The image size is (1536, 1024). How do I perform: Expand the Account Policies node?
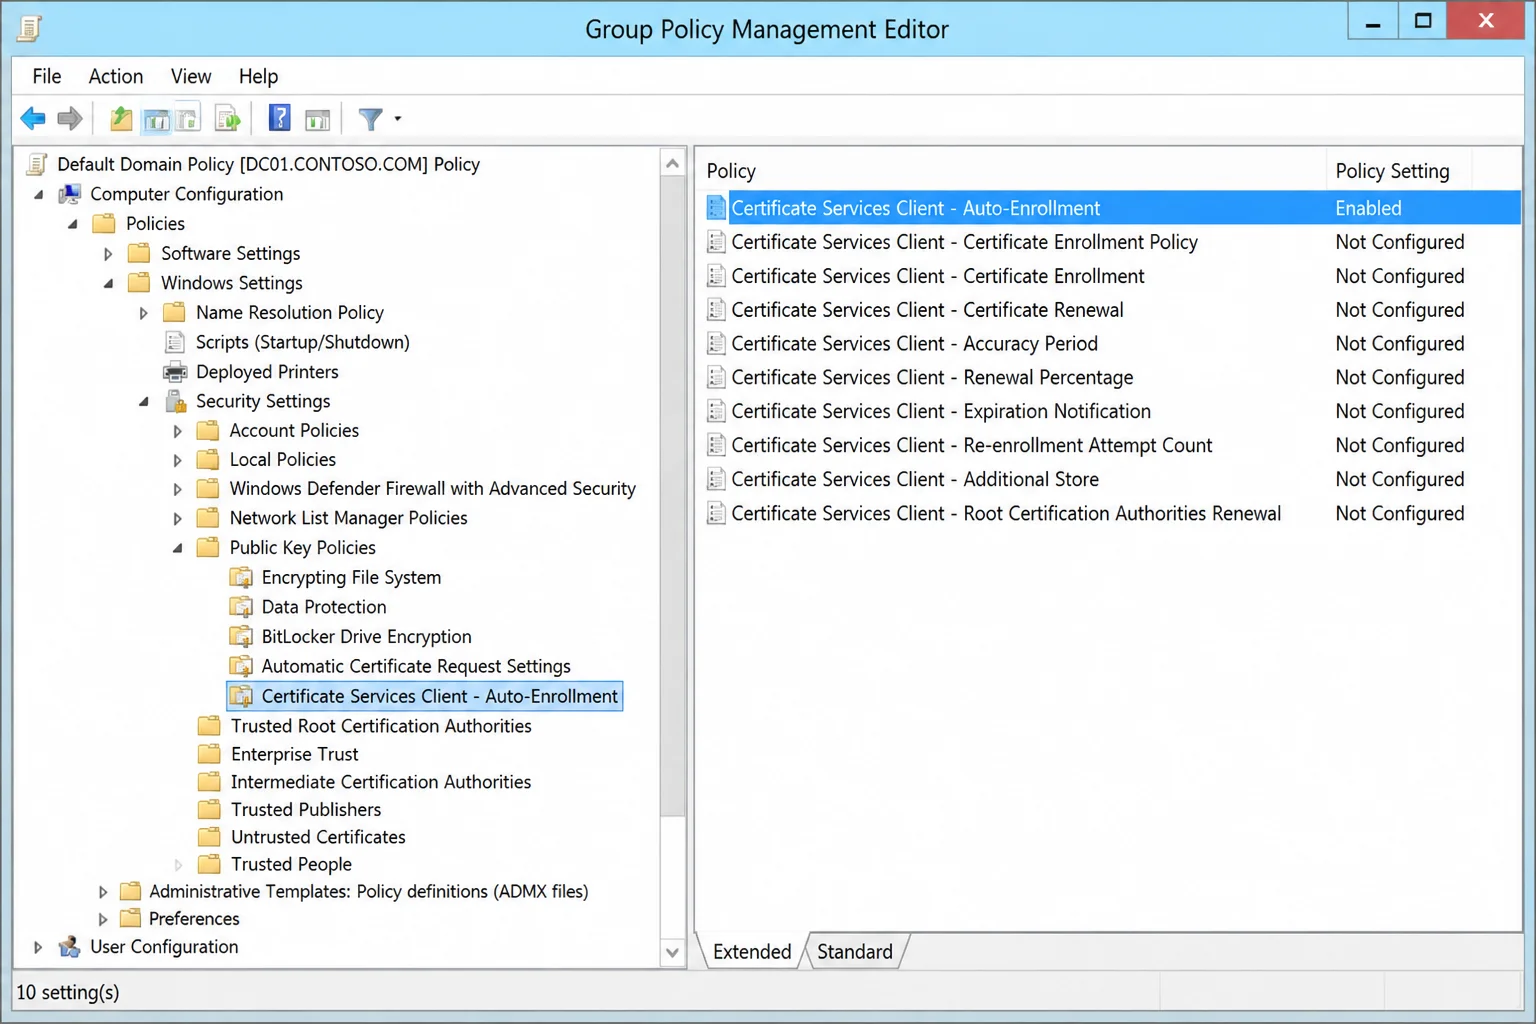tap(178, 431)
